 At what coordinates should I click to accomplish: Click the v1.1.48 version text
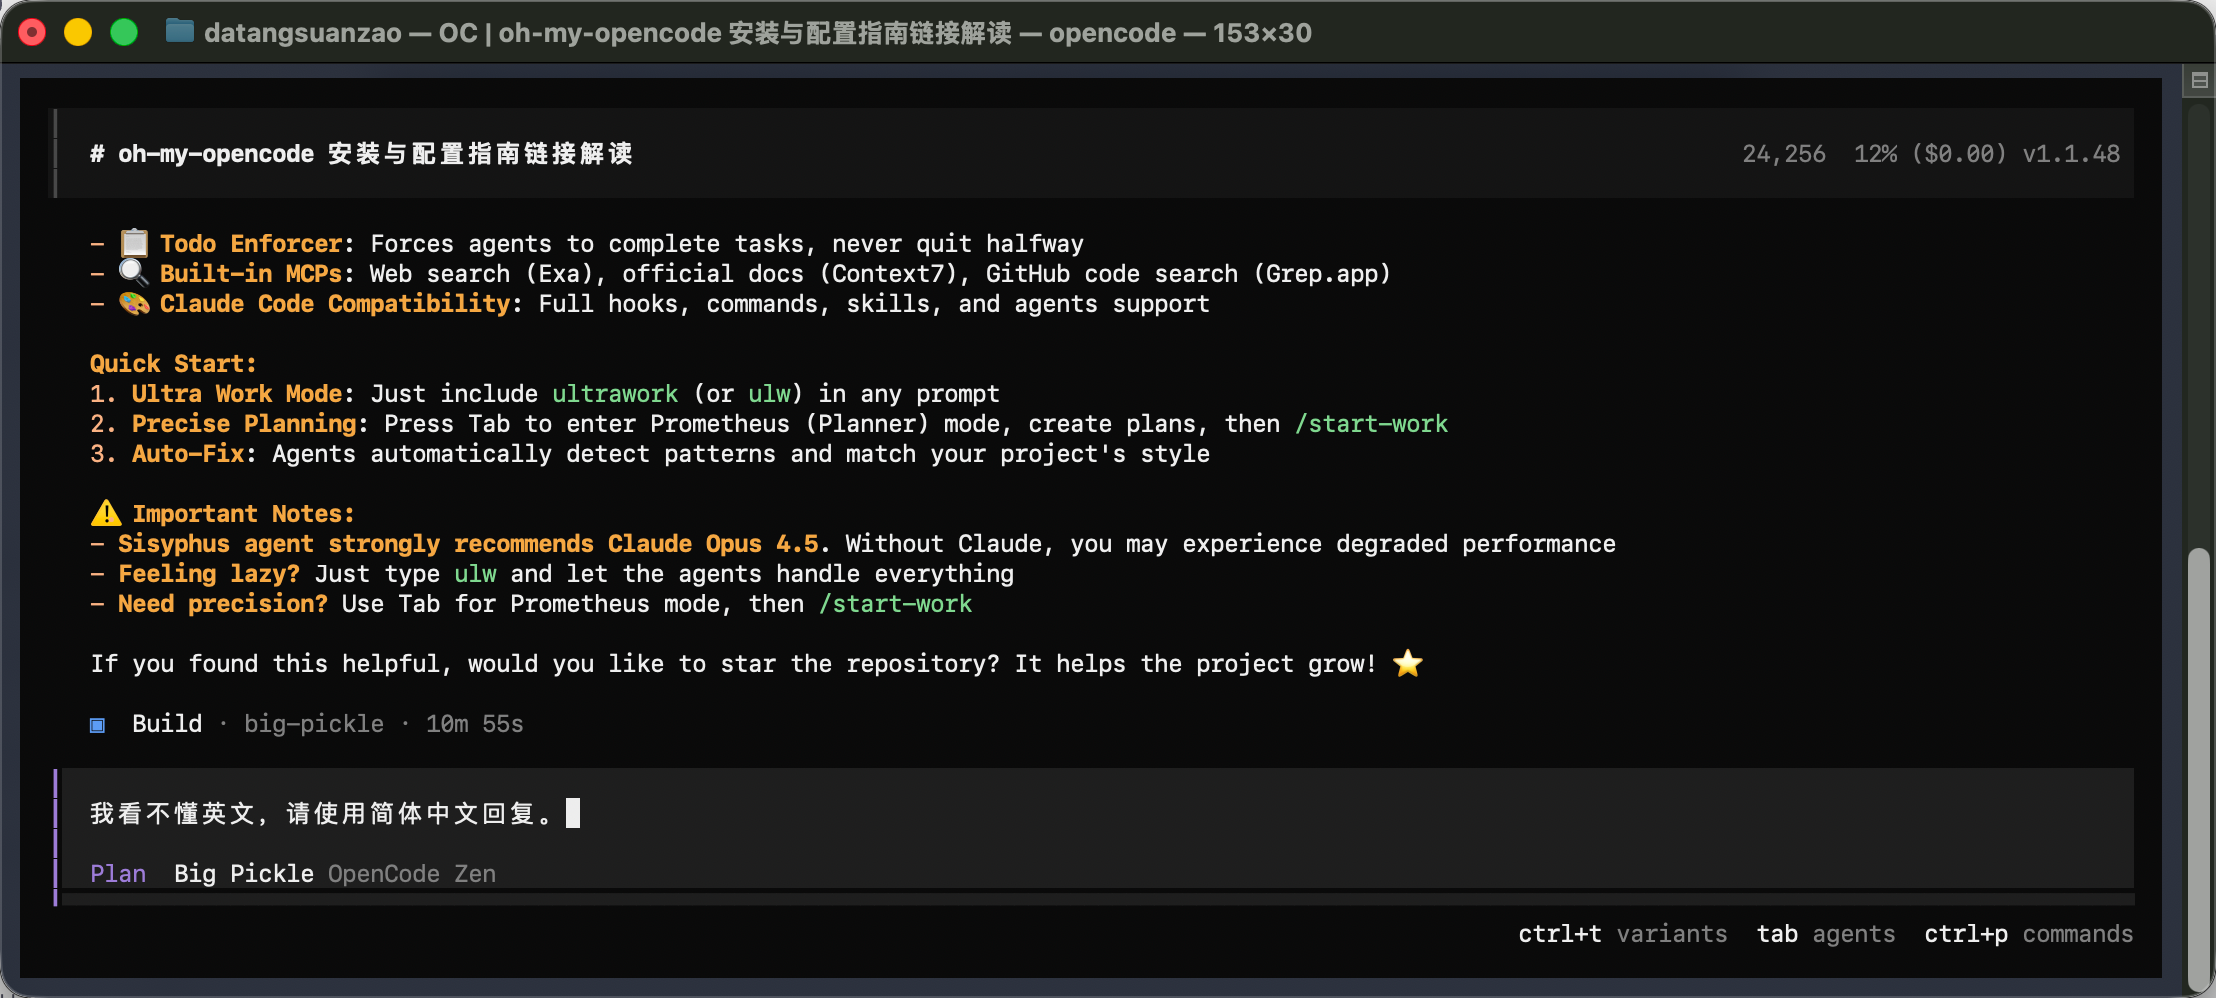[2071, 153]
